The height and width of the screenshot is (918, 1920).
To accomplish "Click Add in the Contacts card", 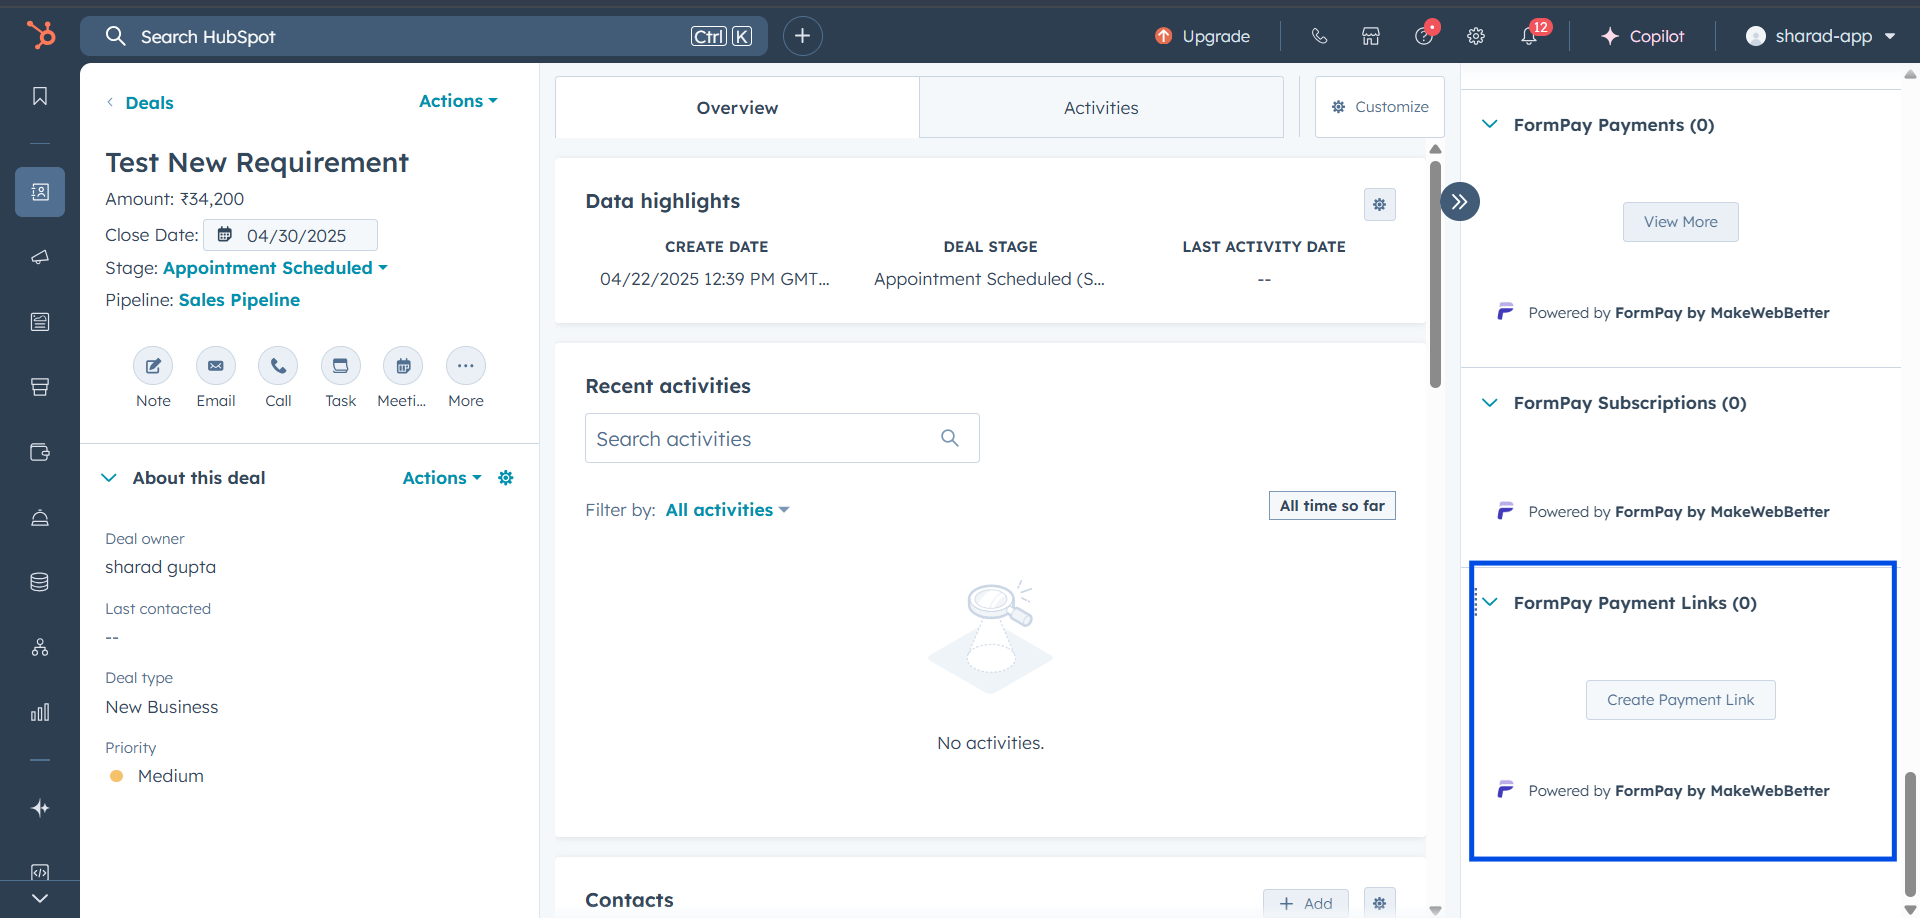I will pos(1306,903).
